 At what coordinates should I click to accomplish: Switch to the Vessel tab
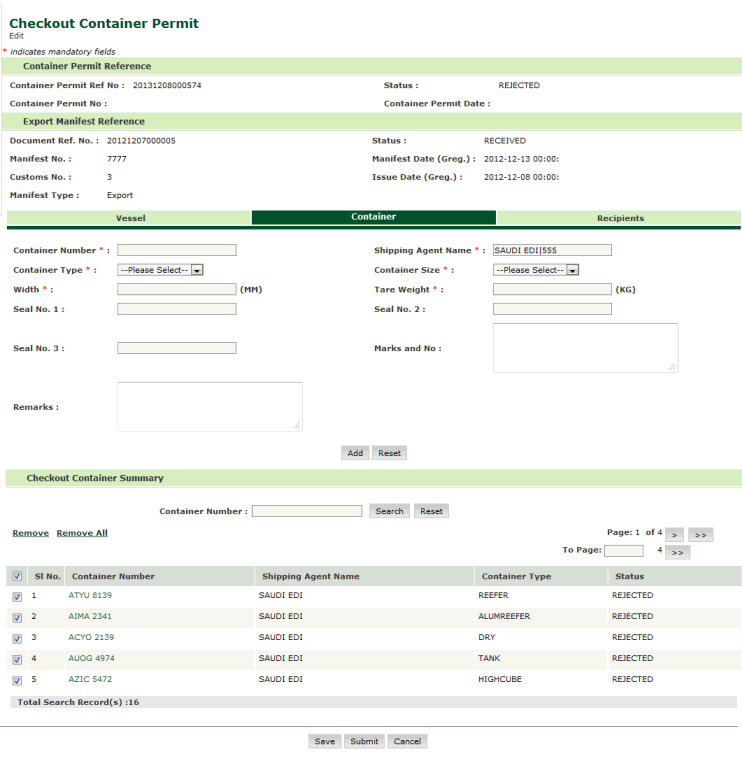[x=130, y=218]
